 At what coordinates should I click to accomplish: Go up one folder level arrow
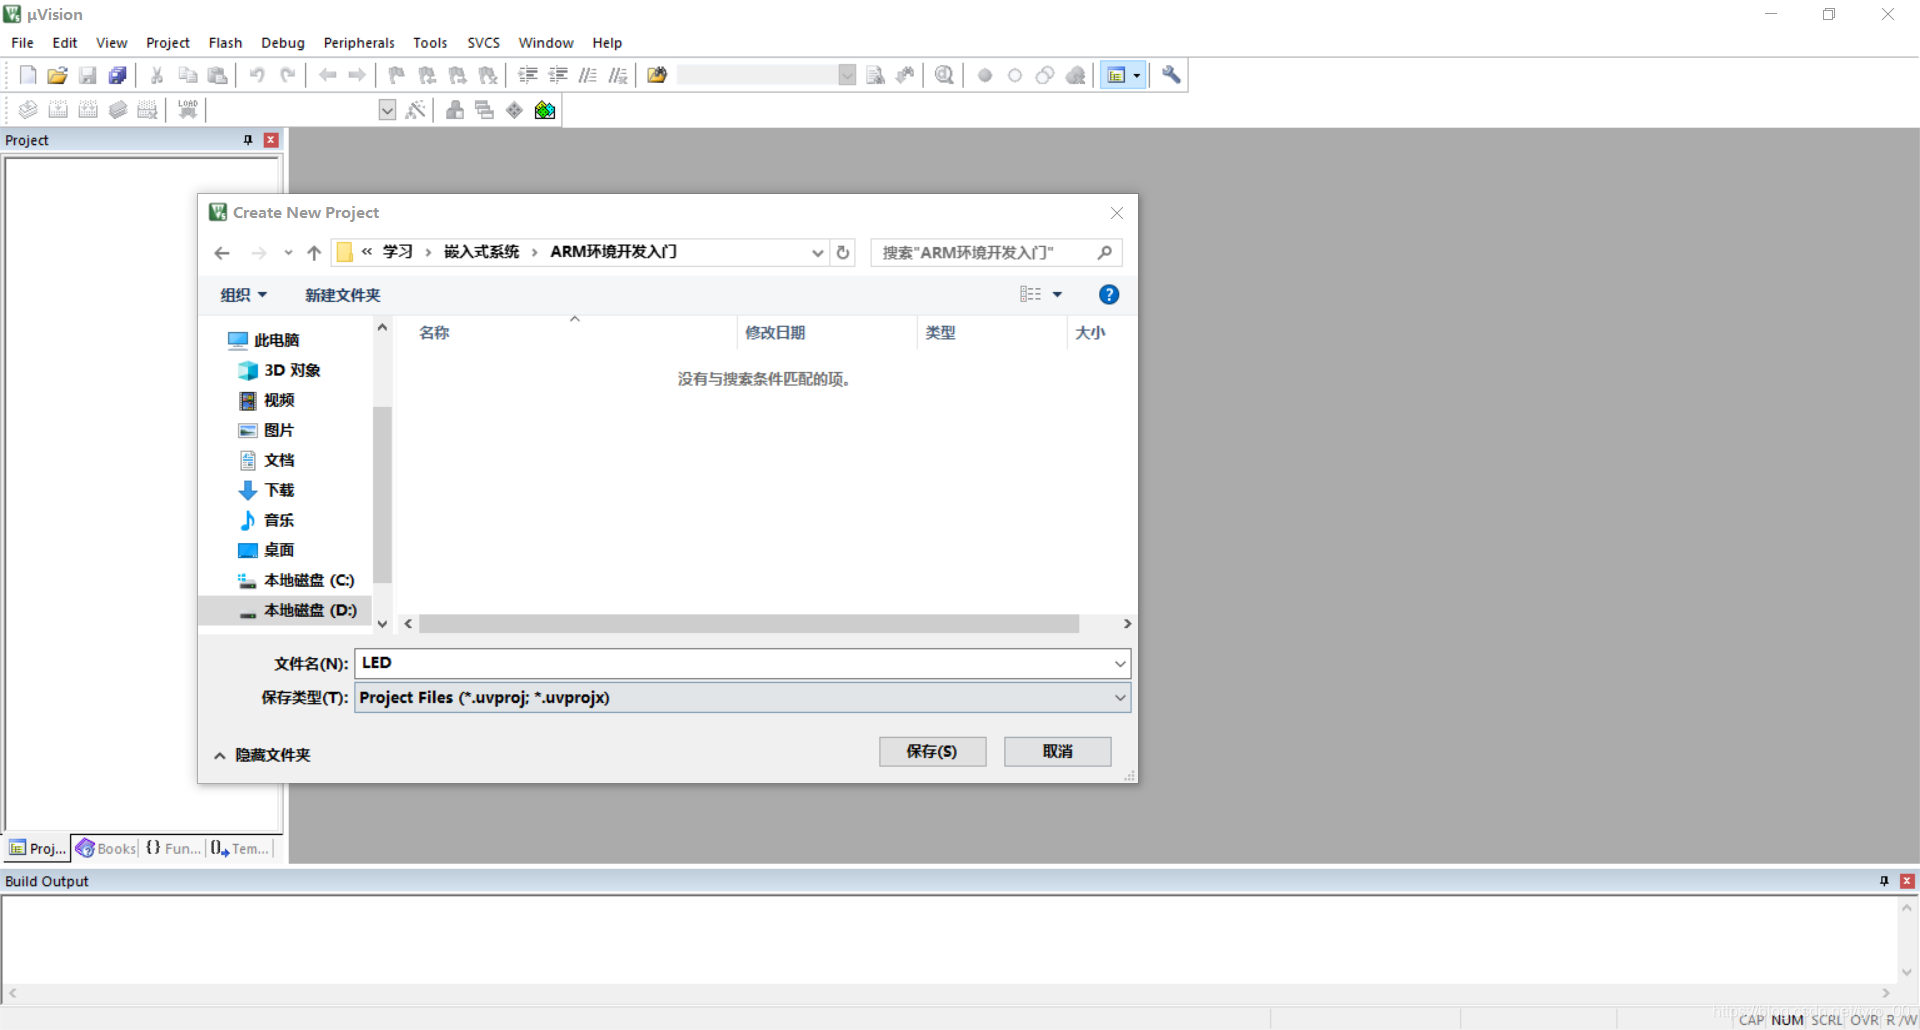pyautogui.click(x=314, y=253)
